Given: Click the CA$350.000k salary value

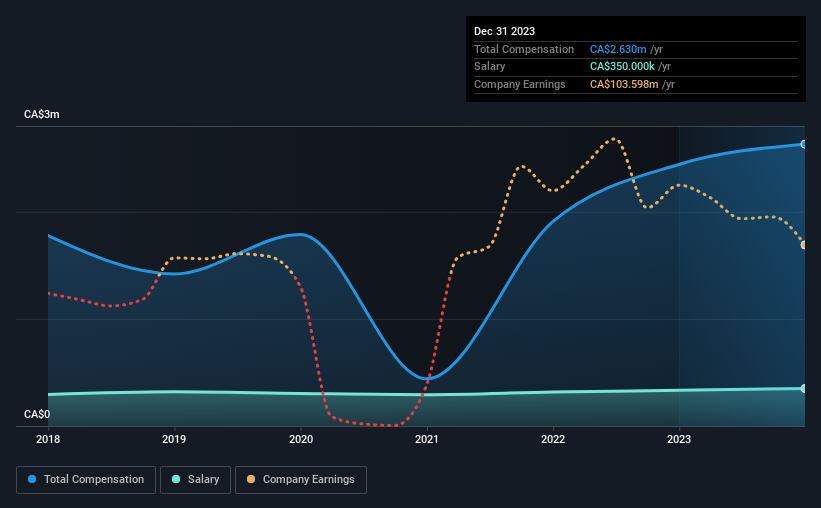Looking at the screenshot, I should tap(622, 67).
